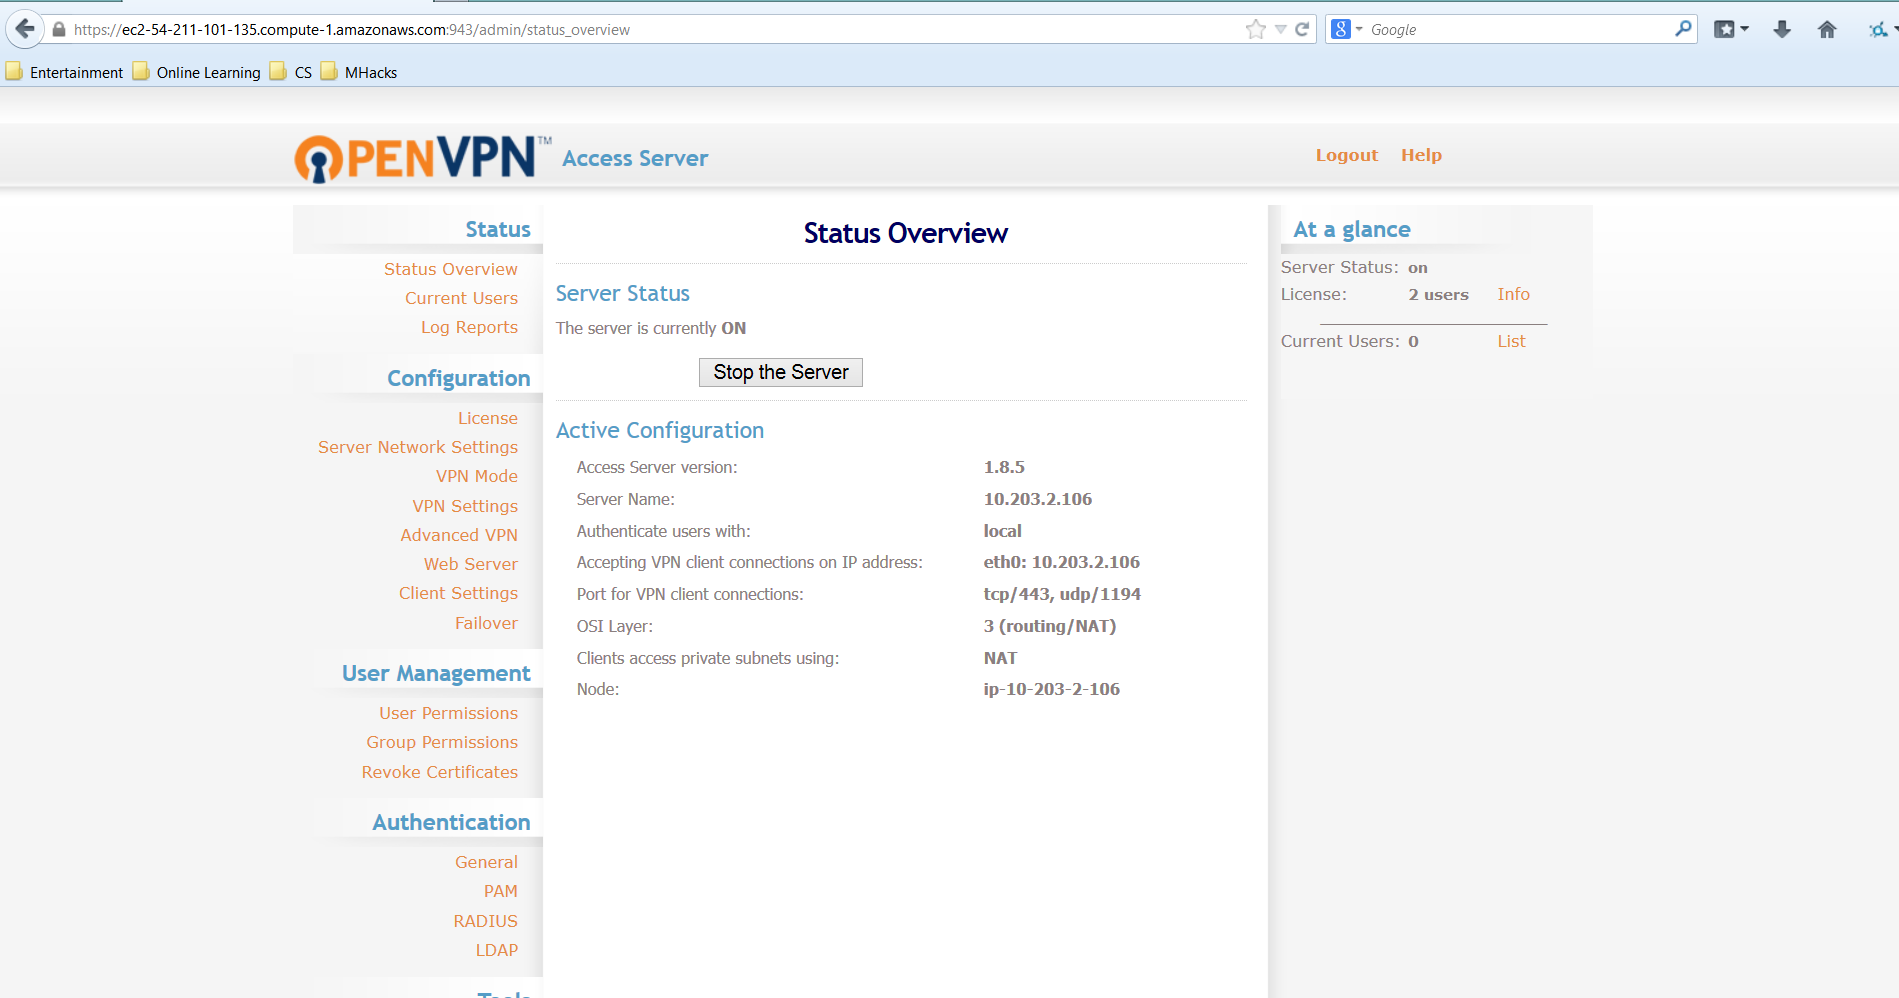Open Web Server configuration

(471, 564)
